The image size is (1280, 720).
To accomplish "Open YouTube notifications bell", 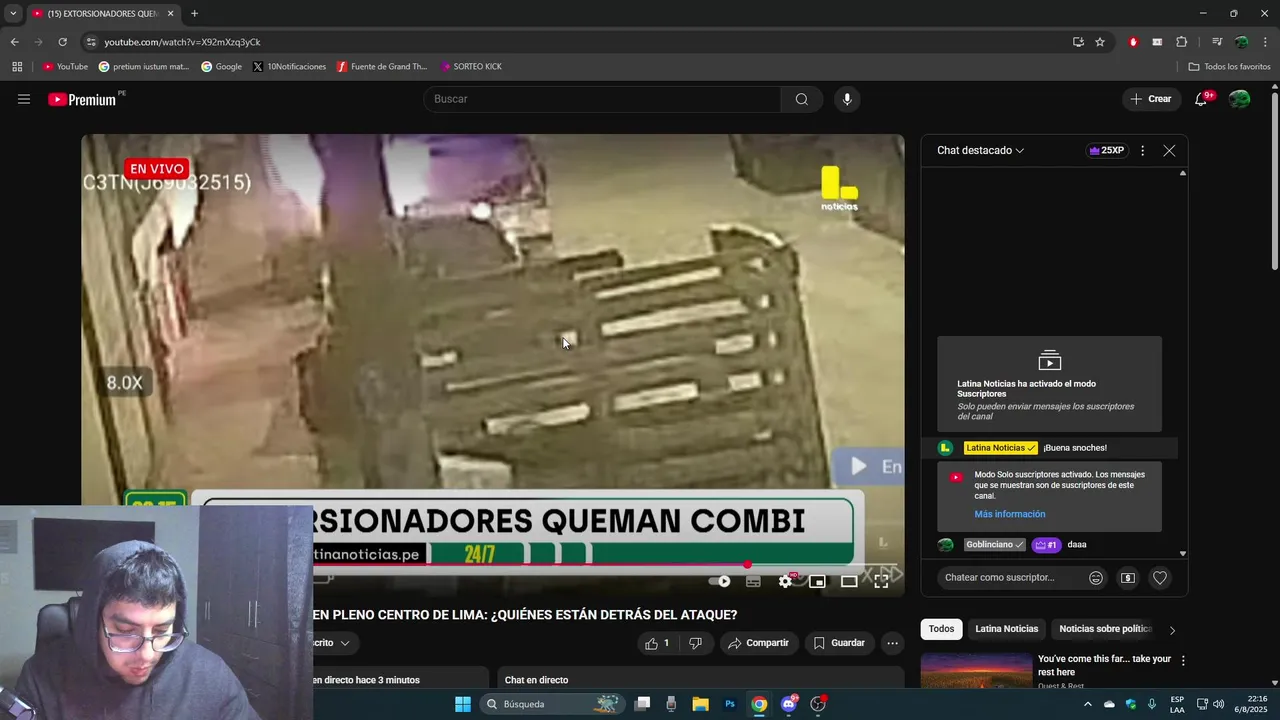I will (1202, 99).
